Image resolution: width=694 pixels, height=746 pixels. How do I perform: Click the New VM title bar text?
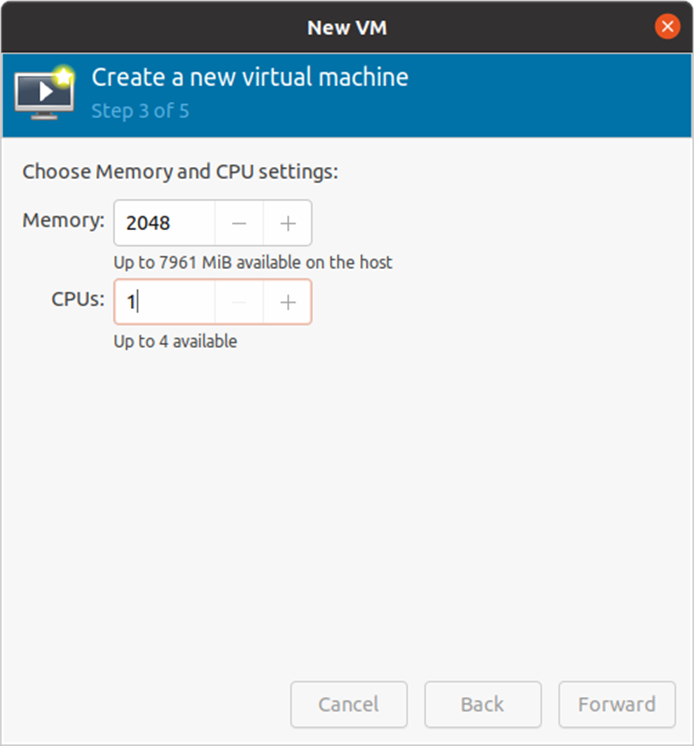coord(346,27)
